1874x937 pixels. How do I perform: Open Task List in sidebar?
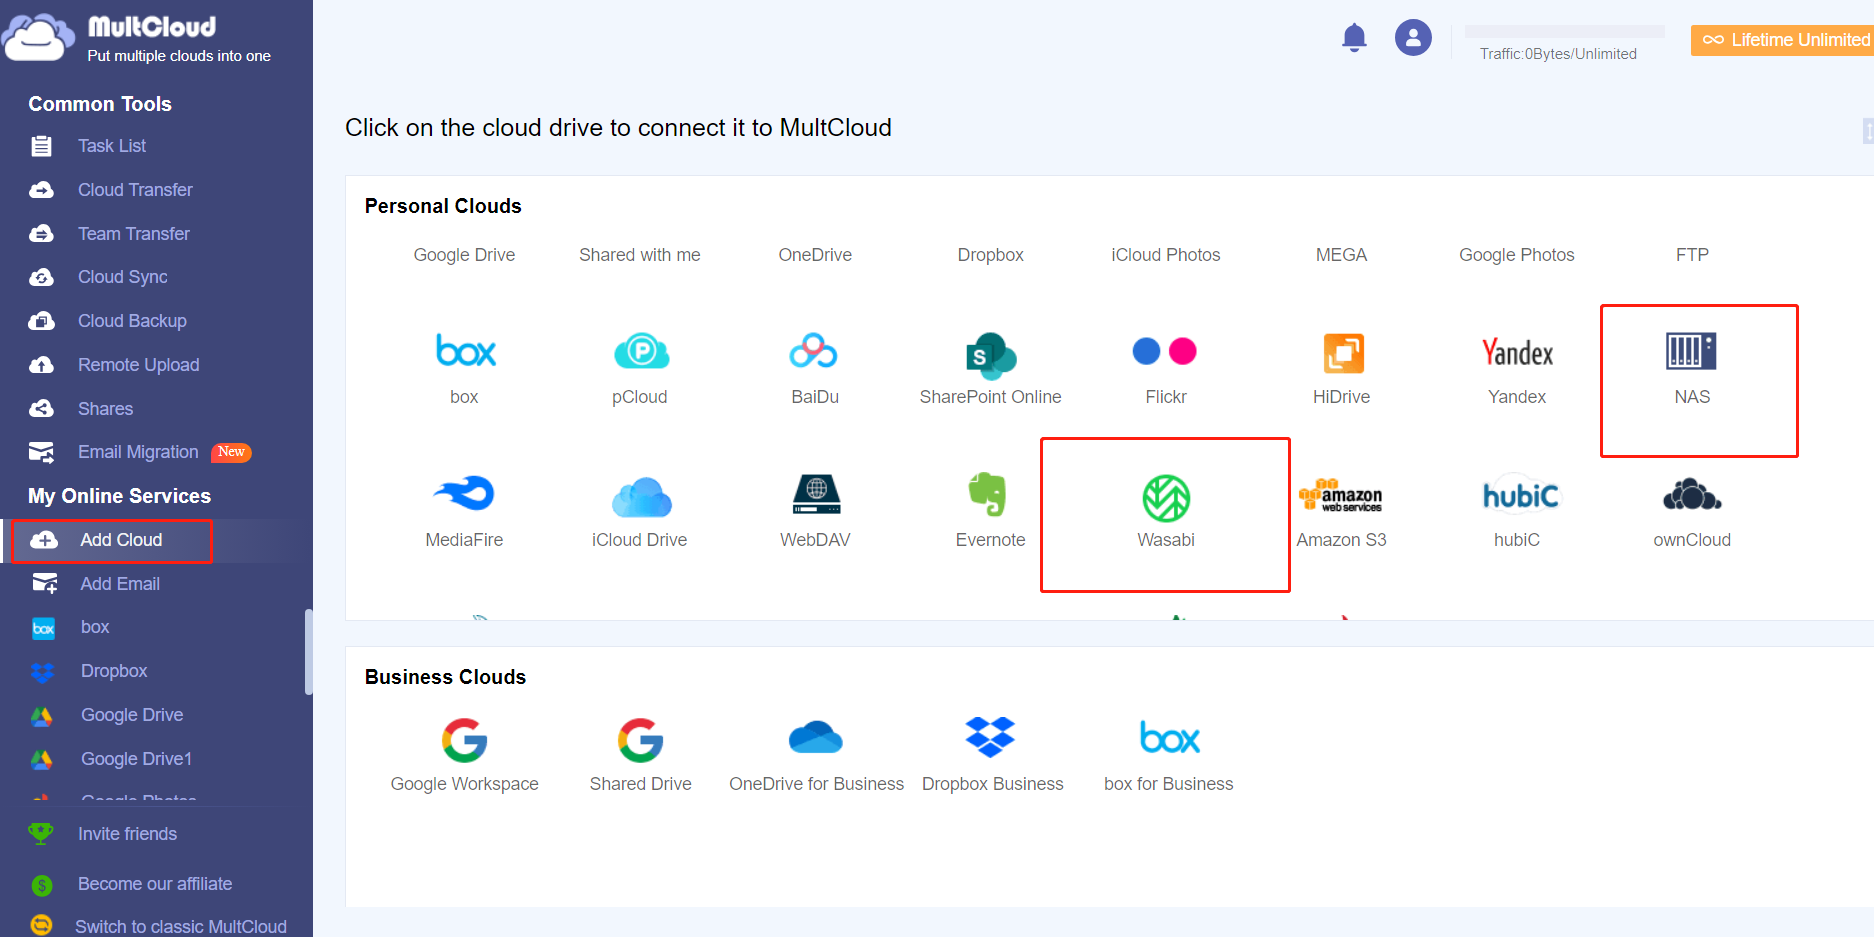(112, 146)
